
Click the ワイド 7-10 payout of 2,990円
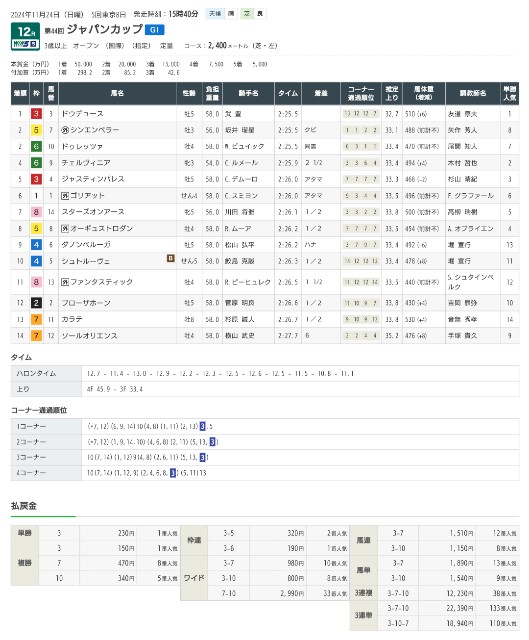point(292,593)
